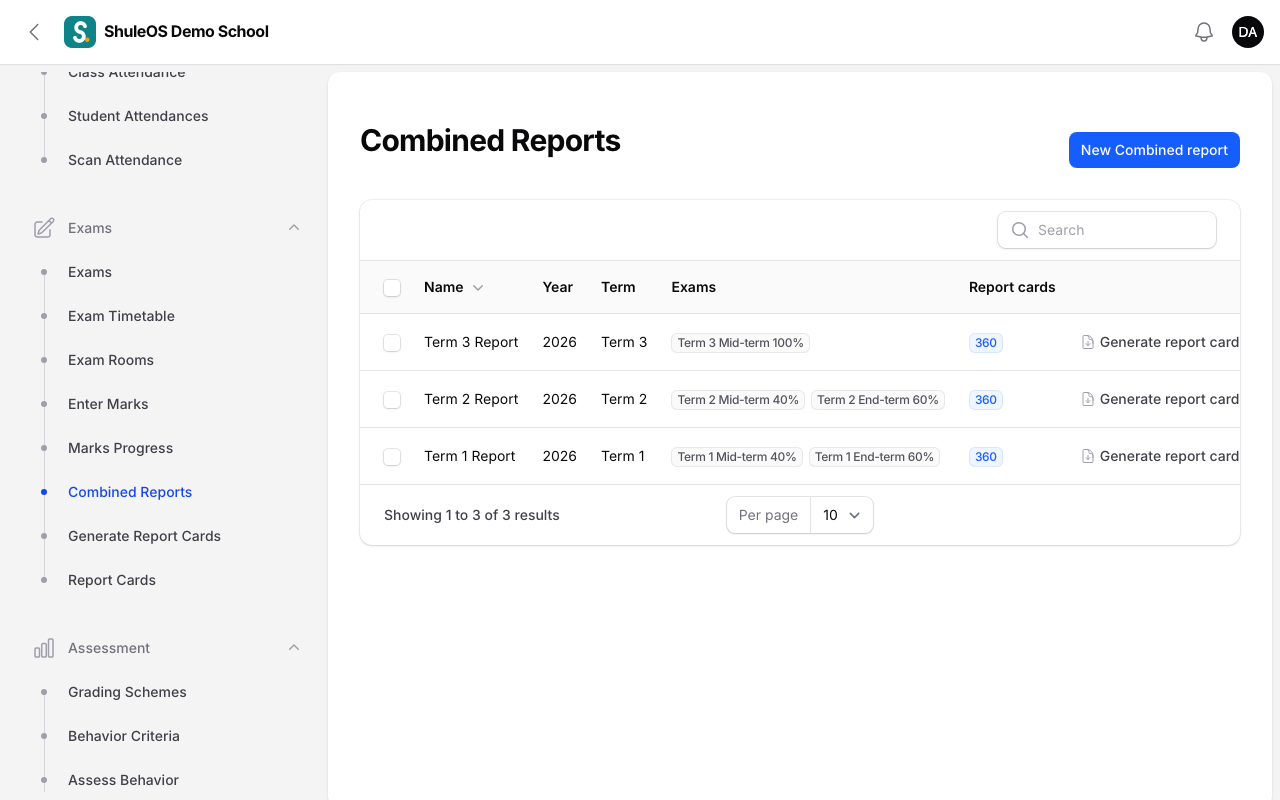Click the Exams section pencil icon
1280x800 pixels.
[44, 228]
